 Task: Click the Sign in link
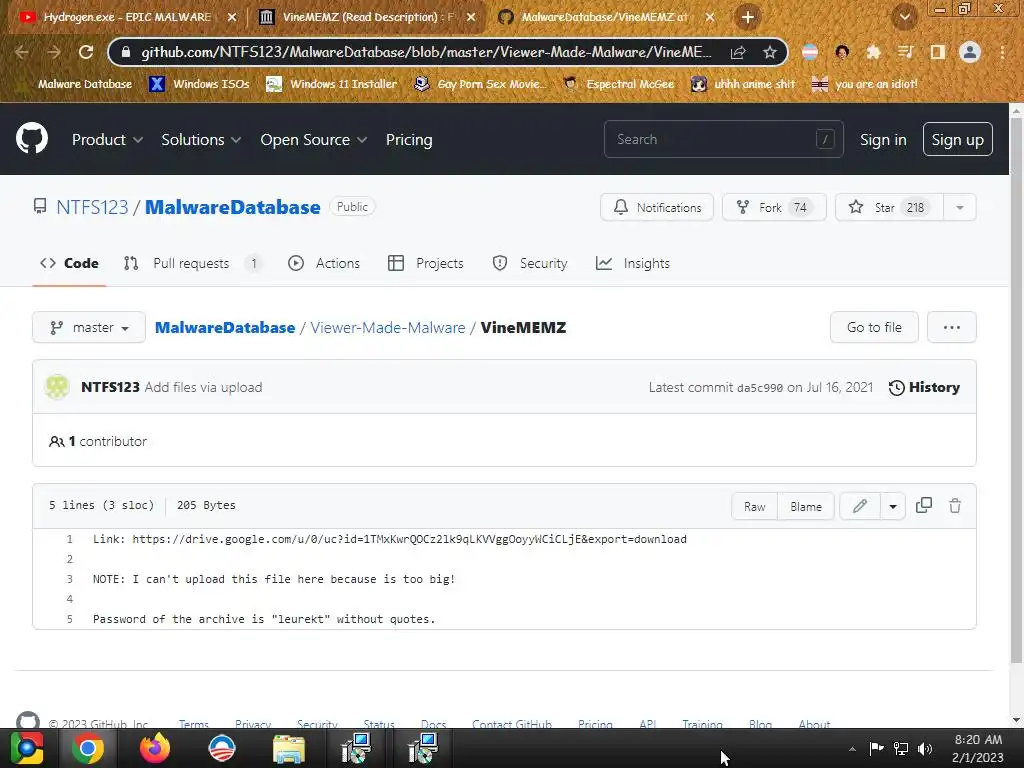point(883,140)
